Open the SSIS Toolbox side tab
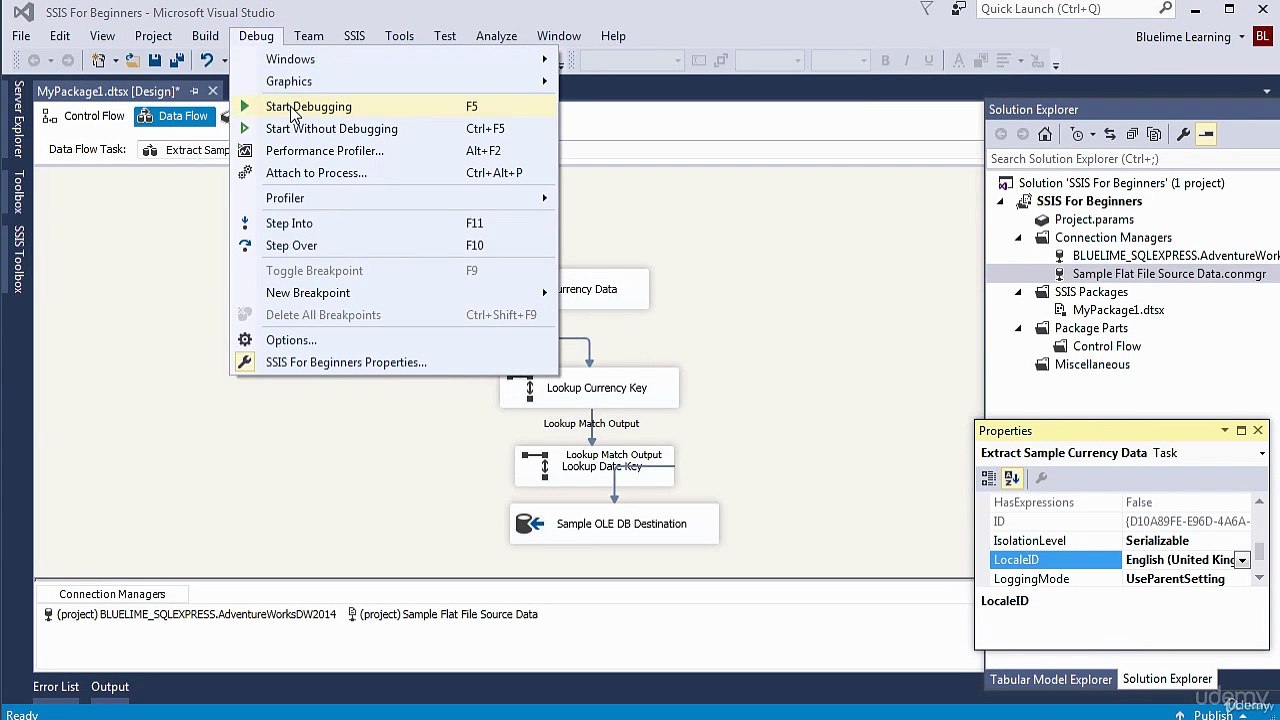1280x720 pixels. [18, 259]
